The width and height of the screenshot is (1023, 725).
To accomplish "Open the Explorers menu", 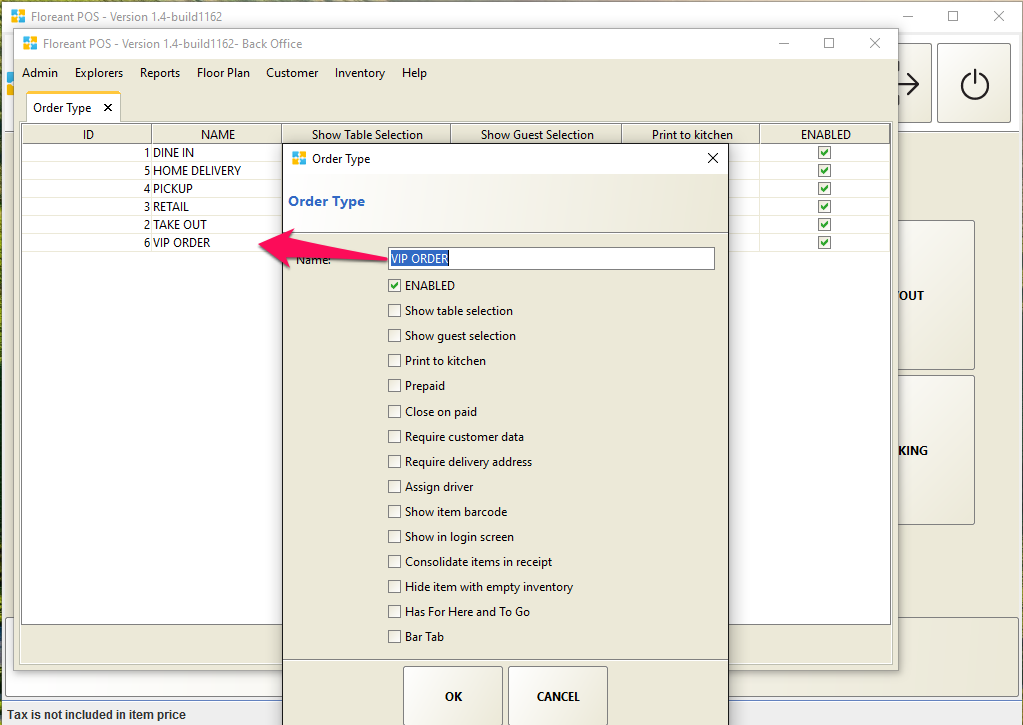I will coord(99,73).
